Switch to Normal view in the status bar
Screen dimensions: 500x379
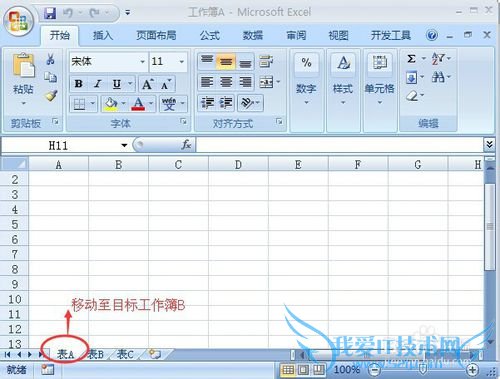(x=288, y=369)
